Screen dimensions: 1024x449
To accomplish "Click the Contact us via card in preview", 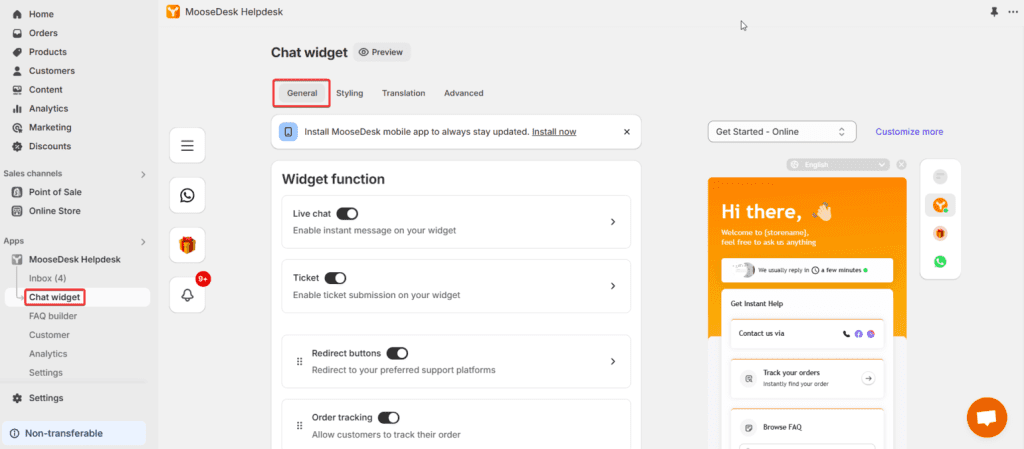I will (807, 334).
